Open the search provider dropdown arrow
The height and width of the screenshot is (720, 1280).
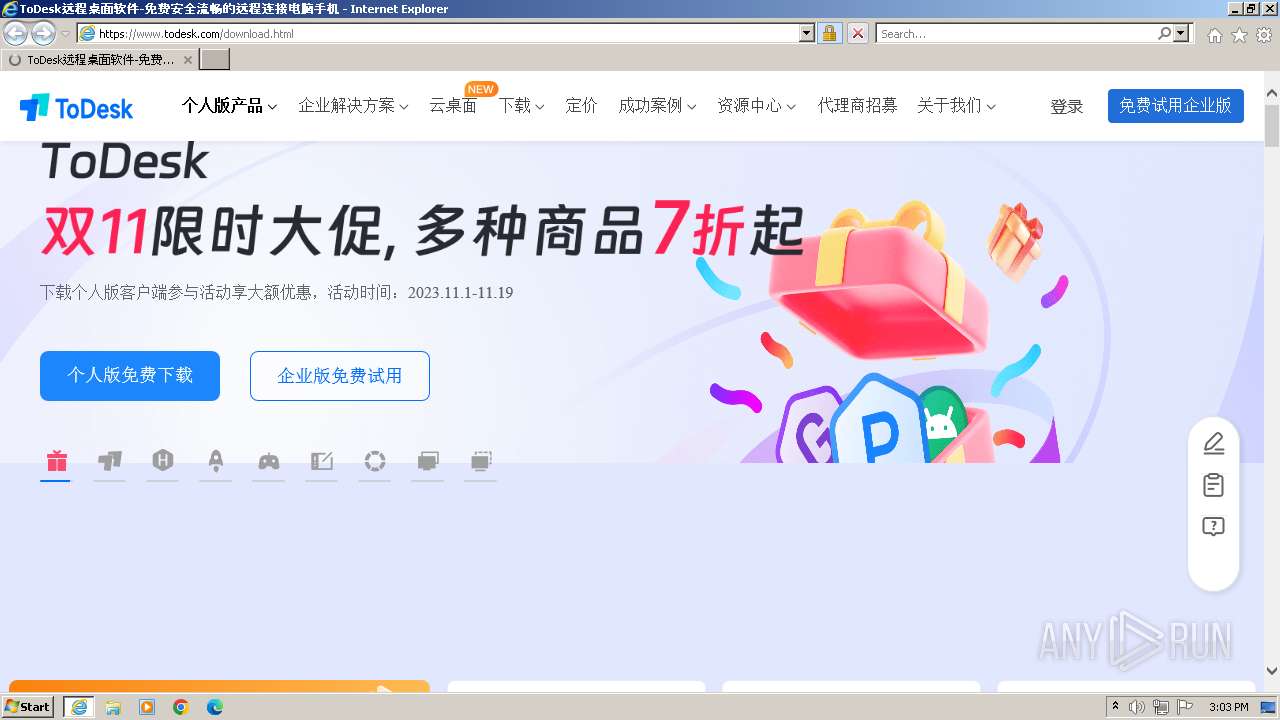(1182, 33)
